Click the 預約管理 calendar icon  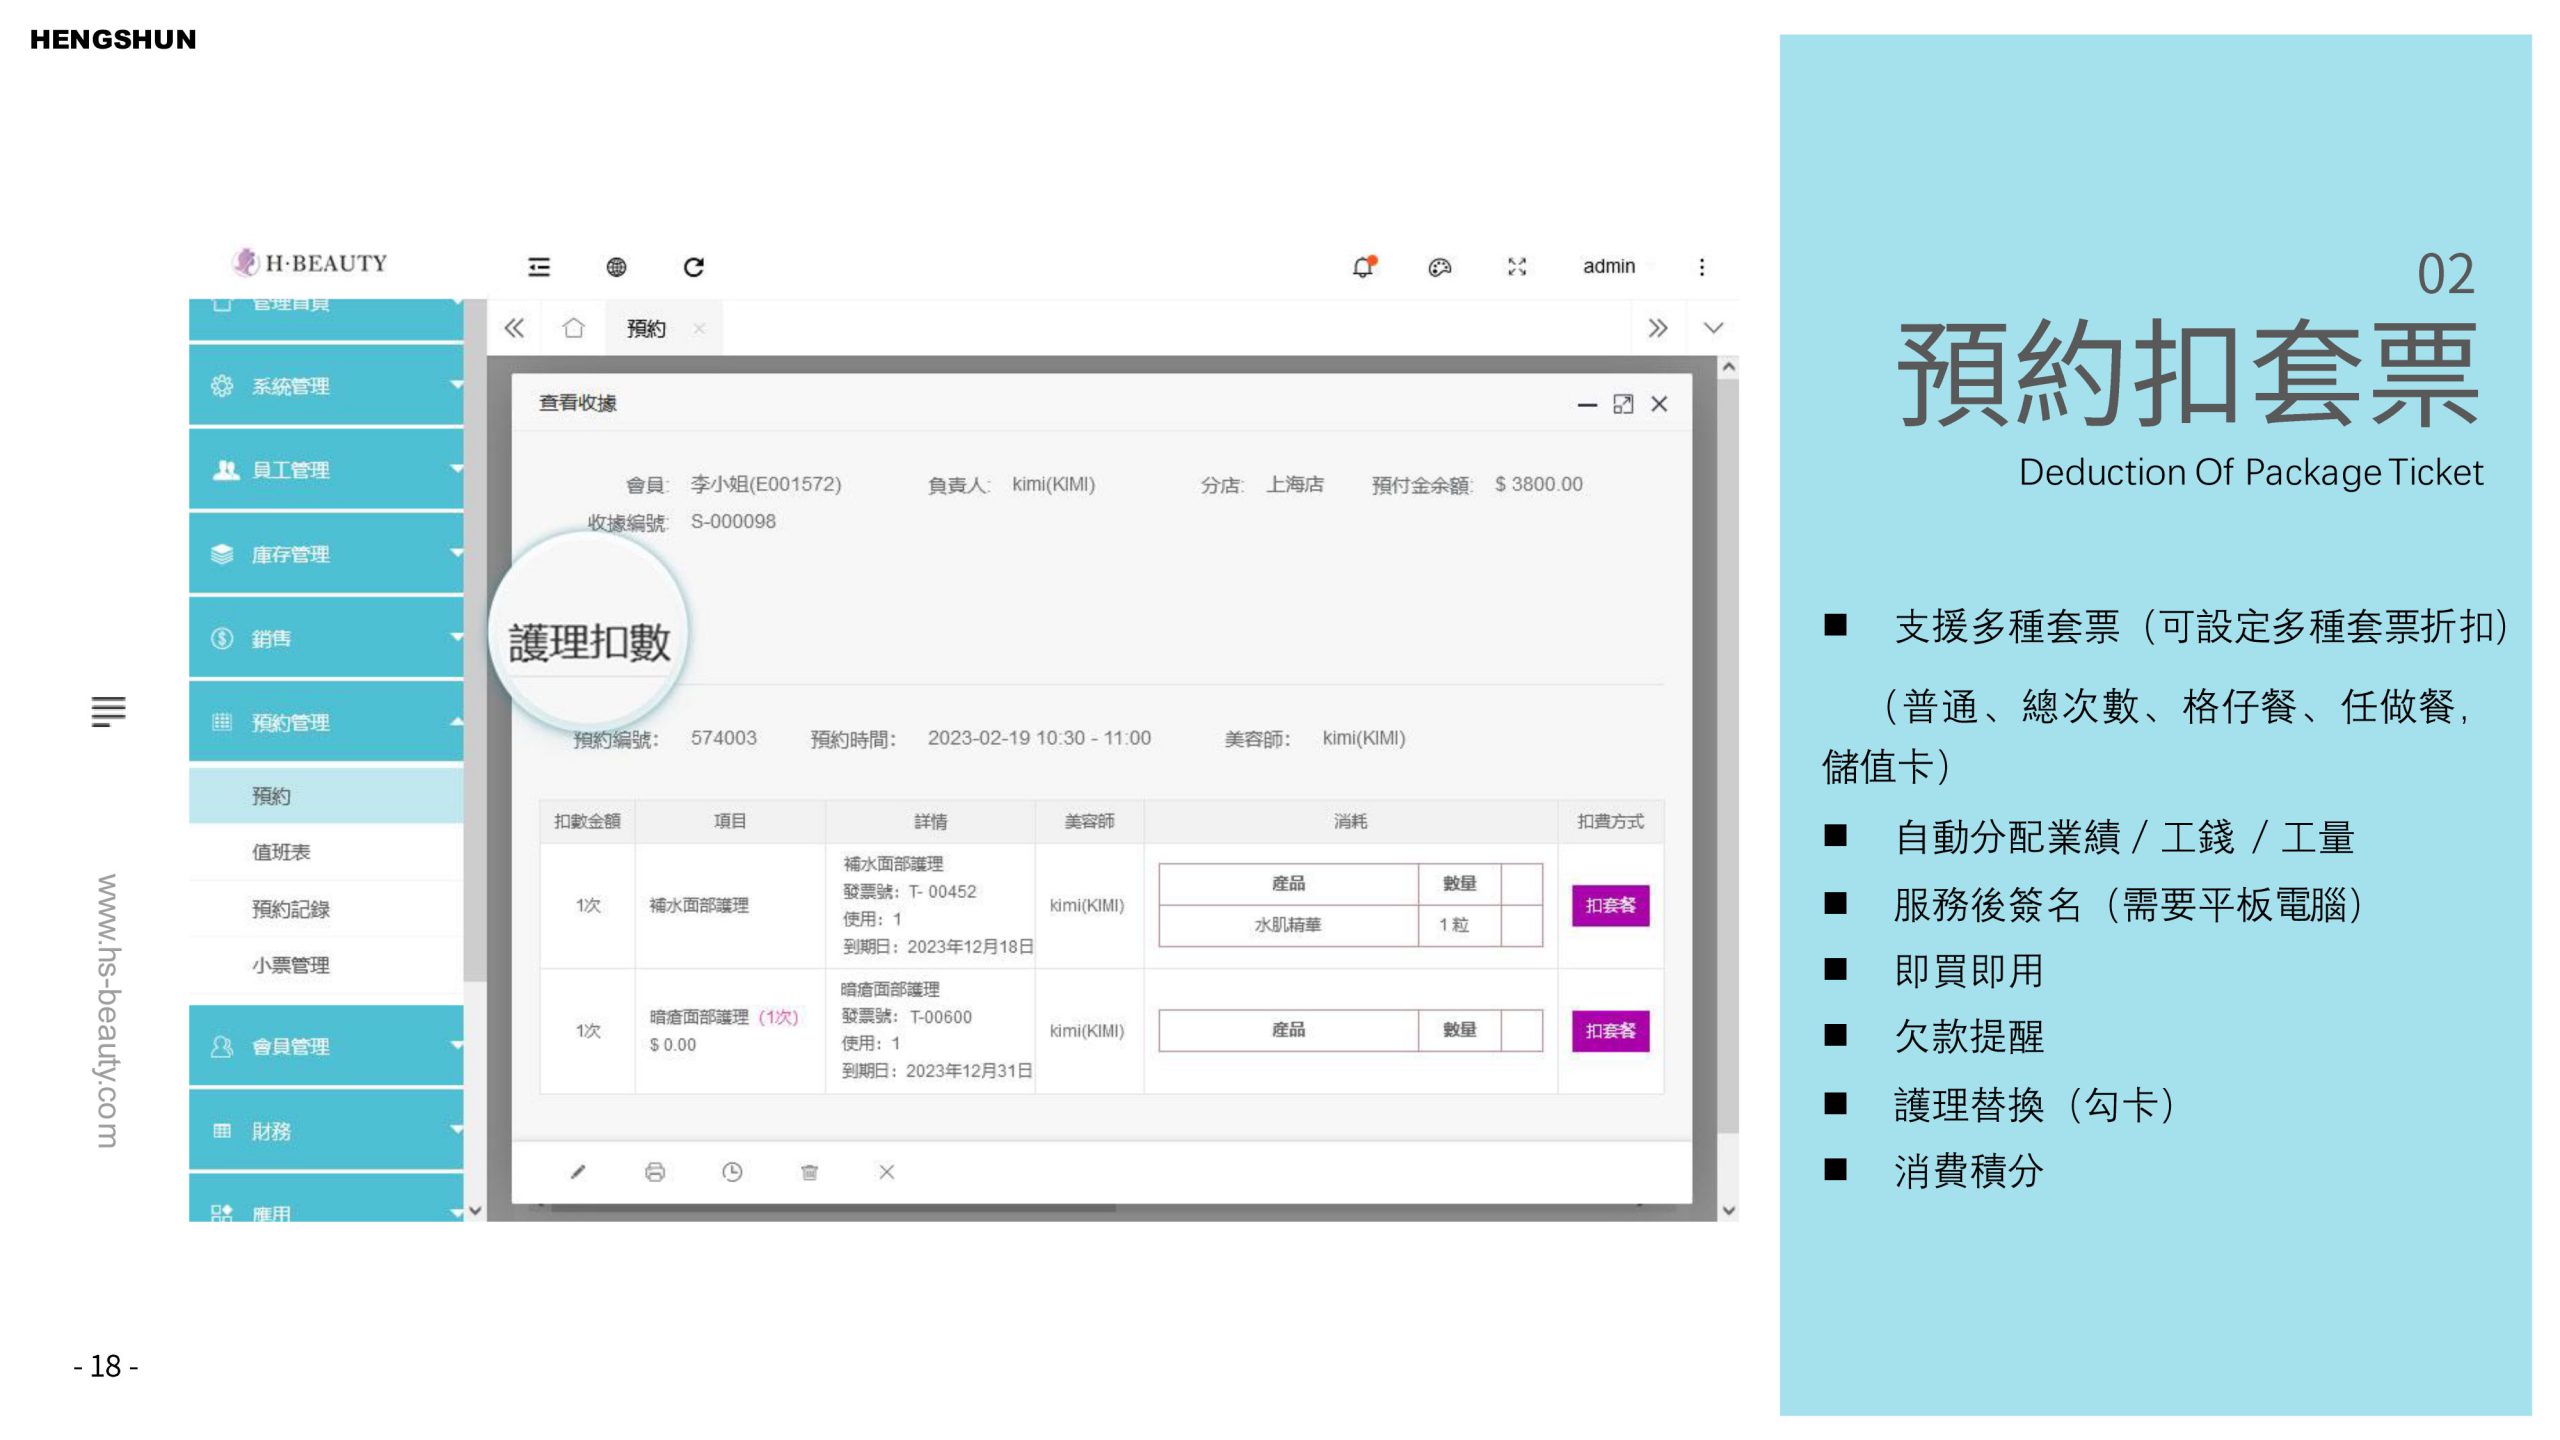222,722
